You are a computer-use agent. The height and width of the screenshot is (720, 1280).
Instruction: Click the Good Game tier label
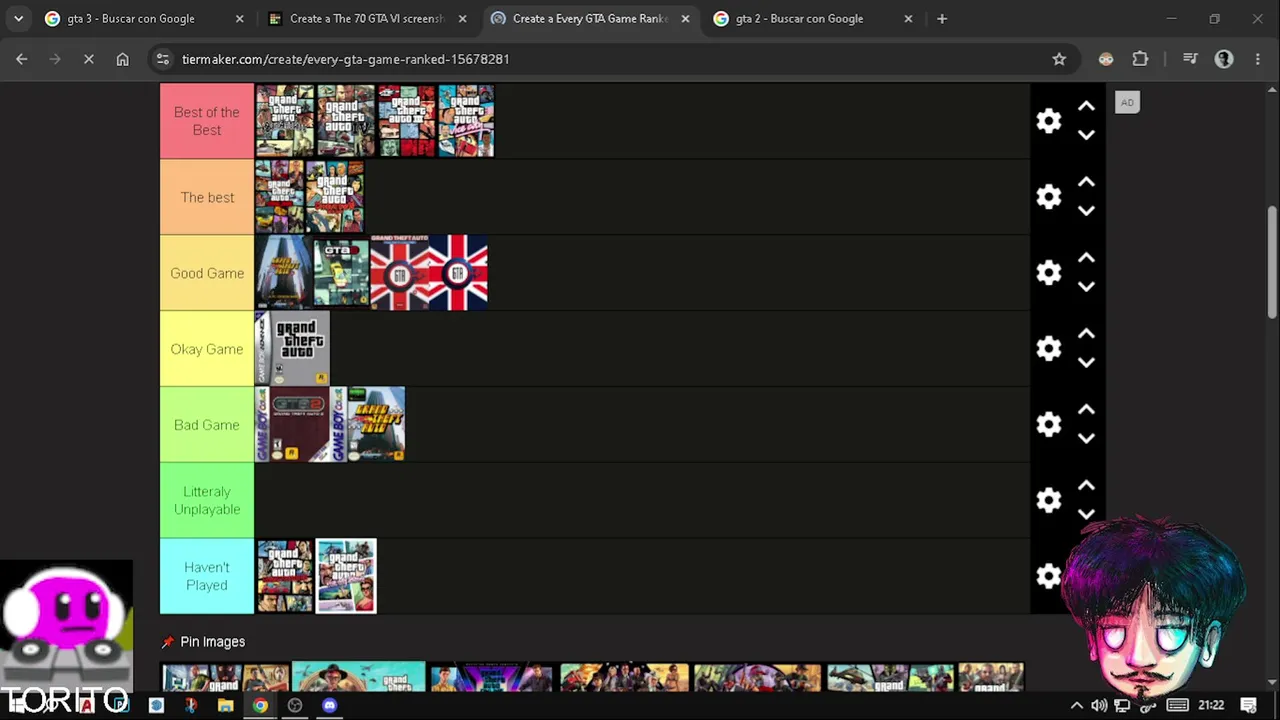point(207,273)
